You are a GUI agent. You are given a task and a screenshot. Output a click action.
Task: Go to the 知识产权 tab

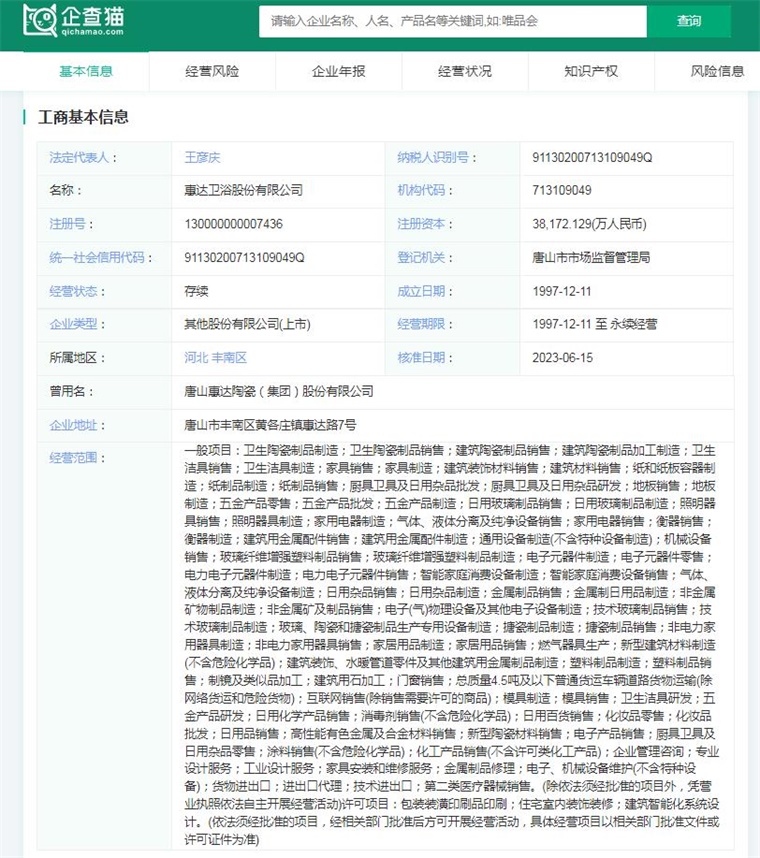(591, 71)
